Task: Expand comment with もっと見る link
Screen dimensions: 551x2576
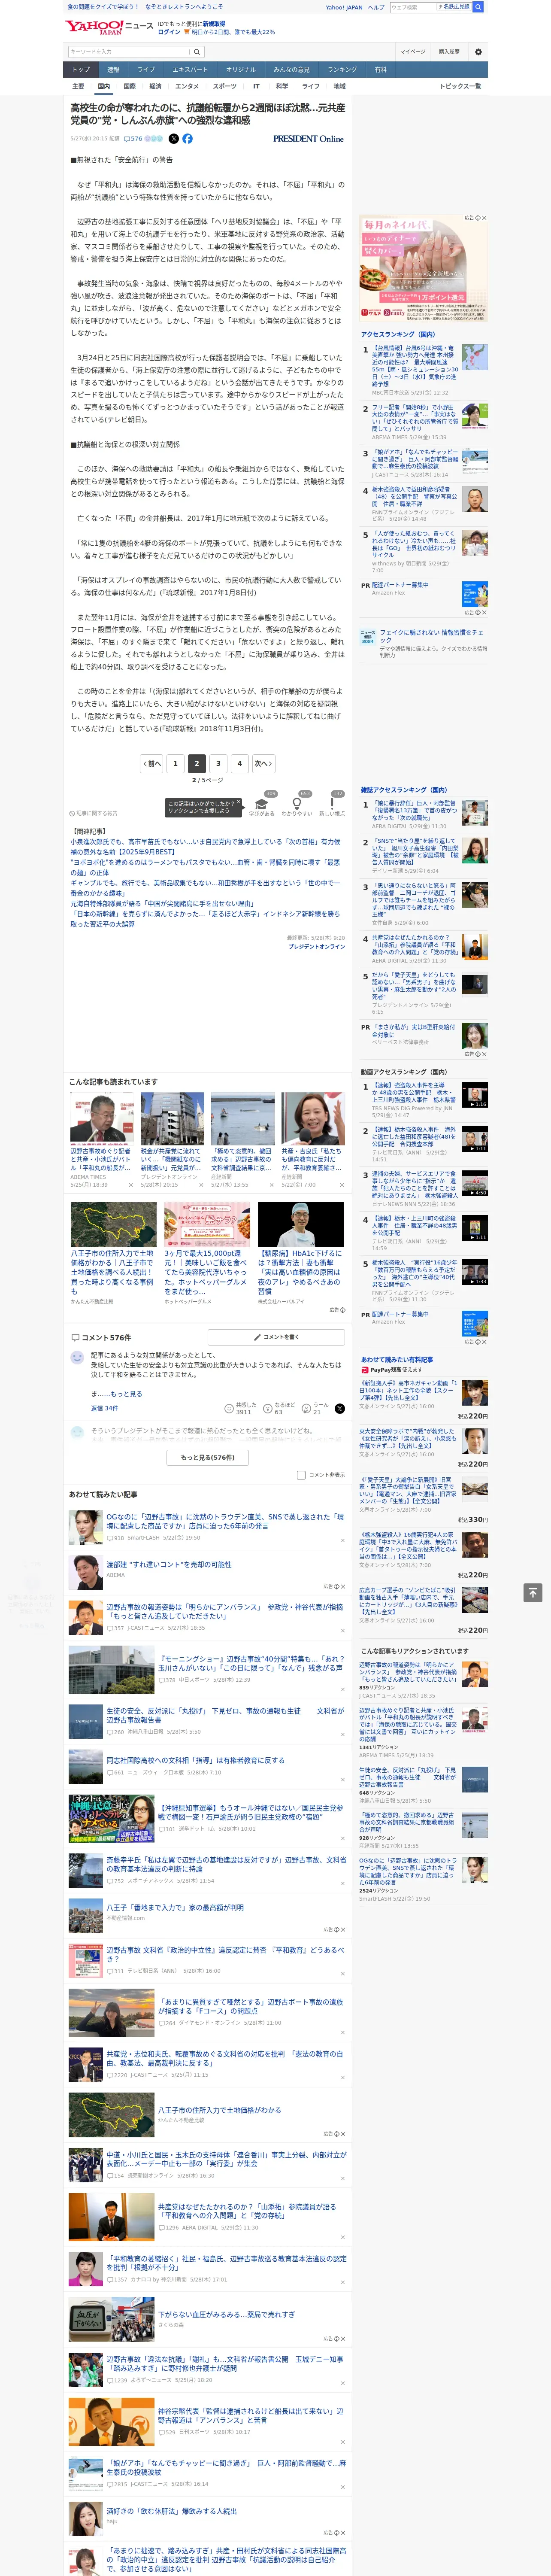Action: 126,1393
